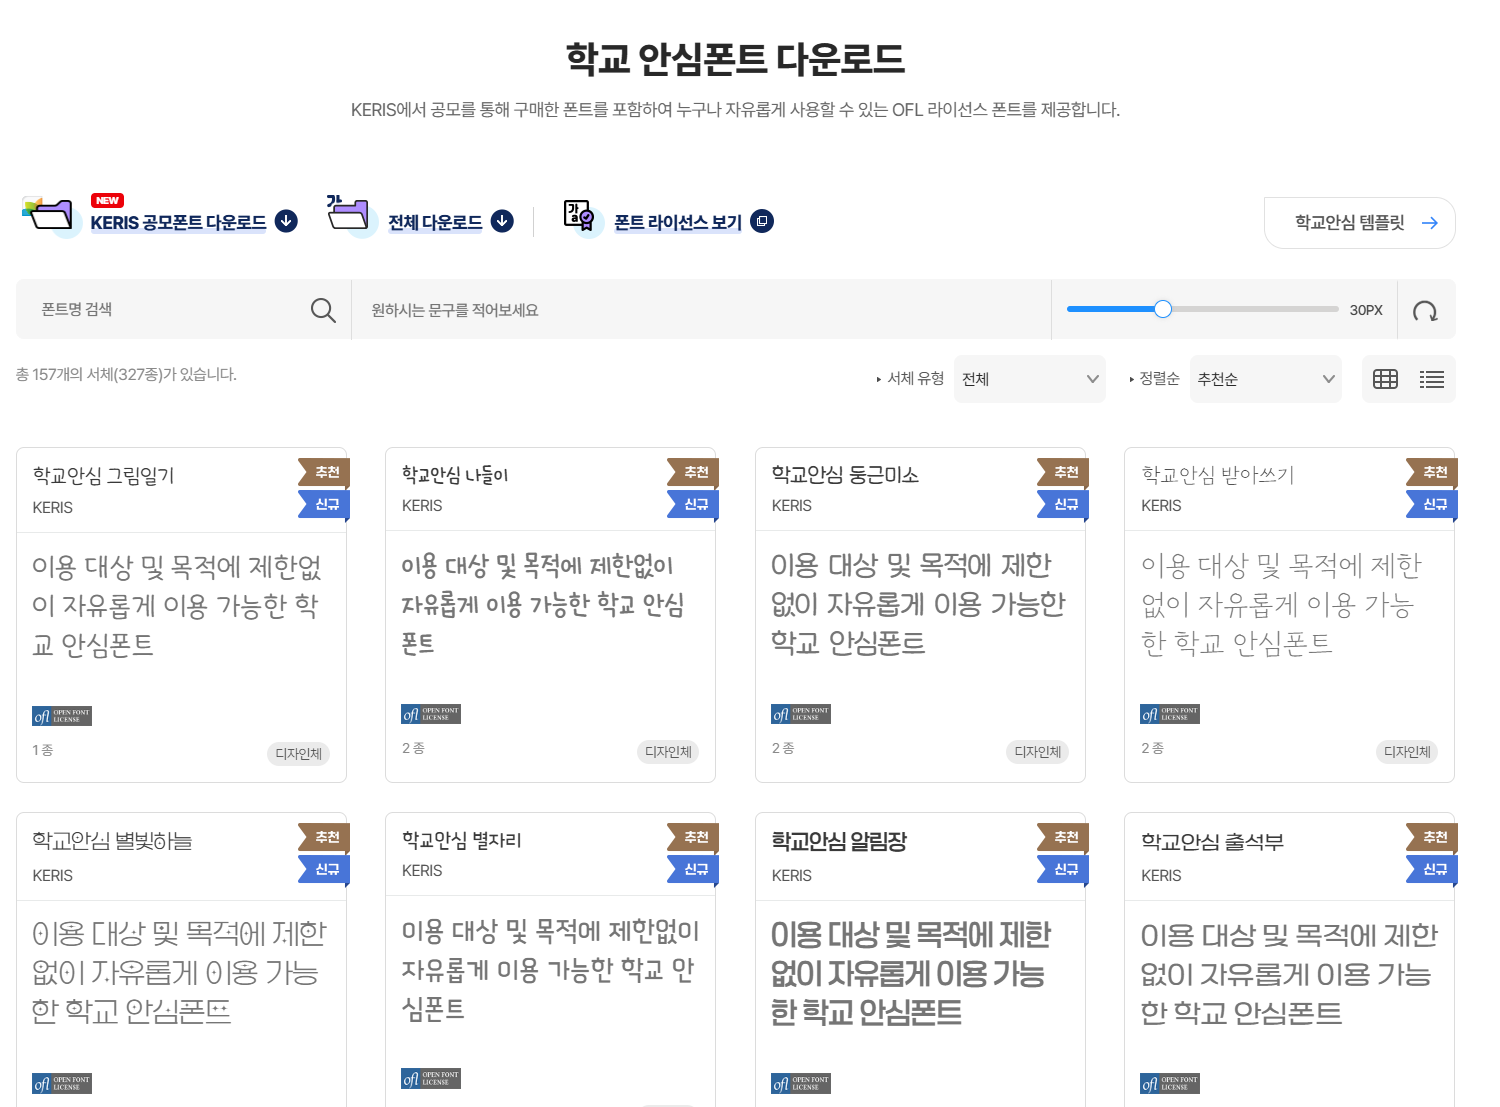
Task: Switch to grid view layout
Action: point(1385,379)
